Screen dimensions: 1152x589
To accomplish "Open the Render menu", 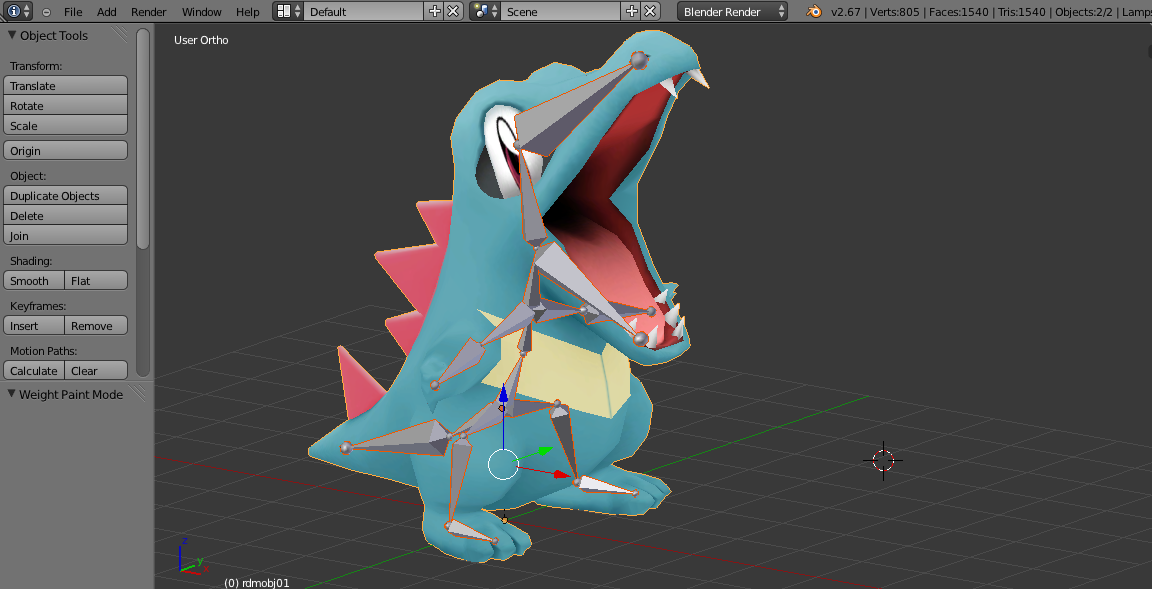I will pyautogui.click(x=148, y=12).
